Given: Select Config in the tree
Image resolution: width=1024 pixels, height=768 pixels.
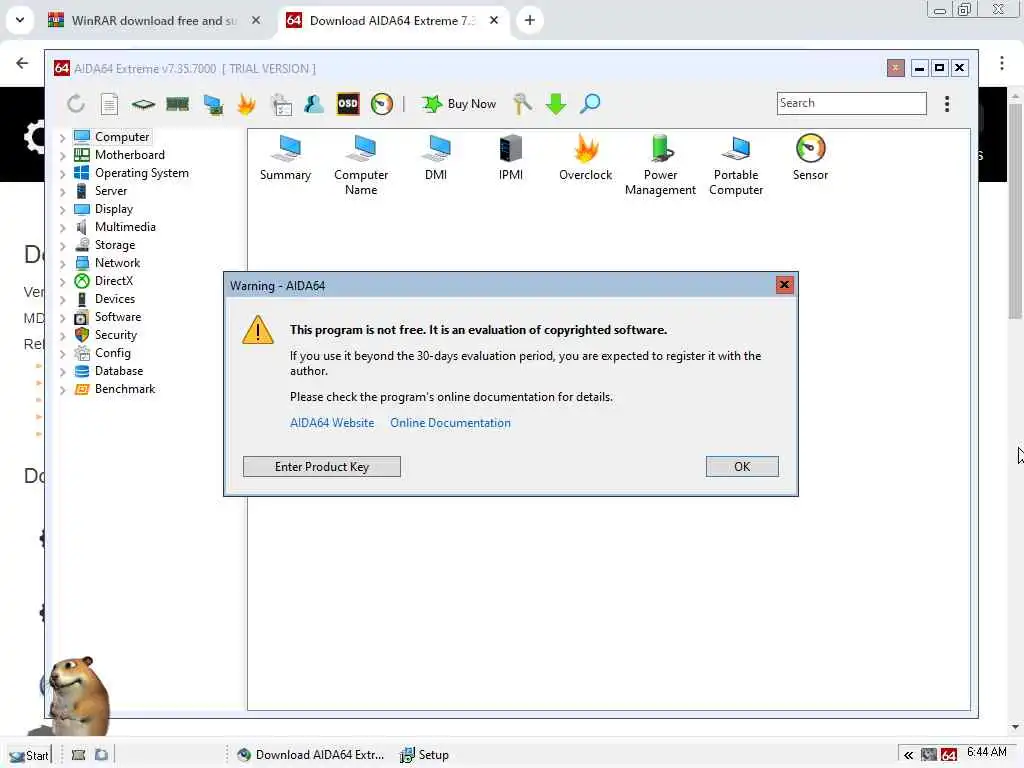Looking at the screenshot, I should (x=112, y=353).
